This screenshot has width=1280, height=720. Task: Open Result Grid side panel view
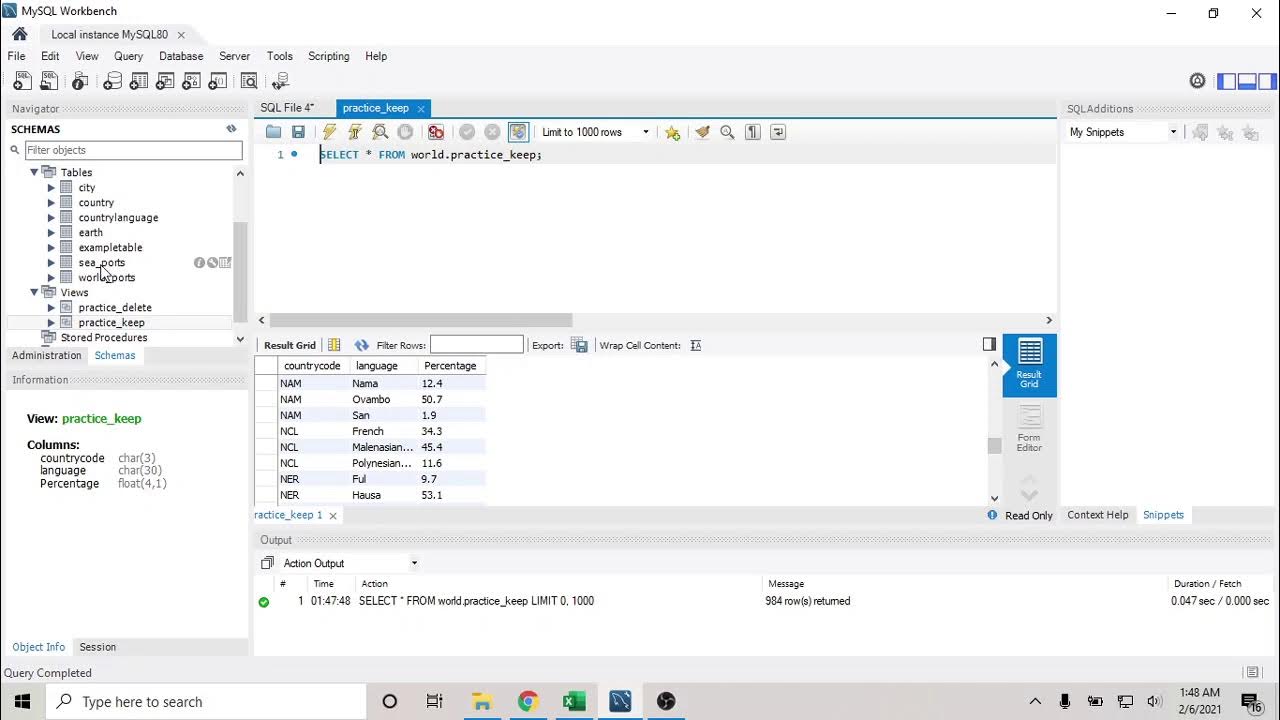coord(1029,365)
